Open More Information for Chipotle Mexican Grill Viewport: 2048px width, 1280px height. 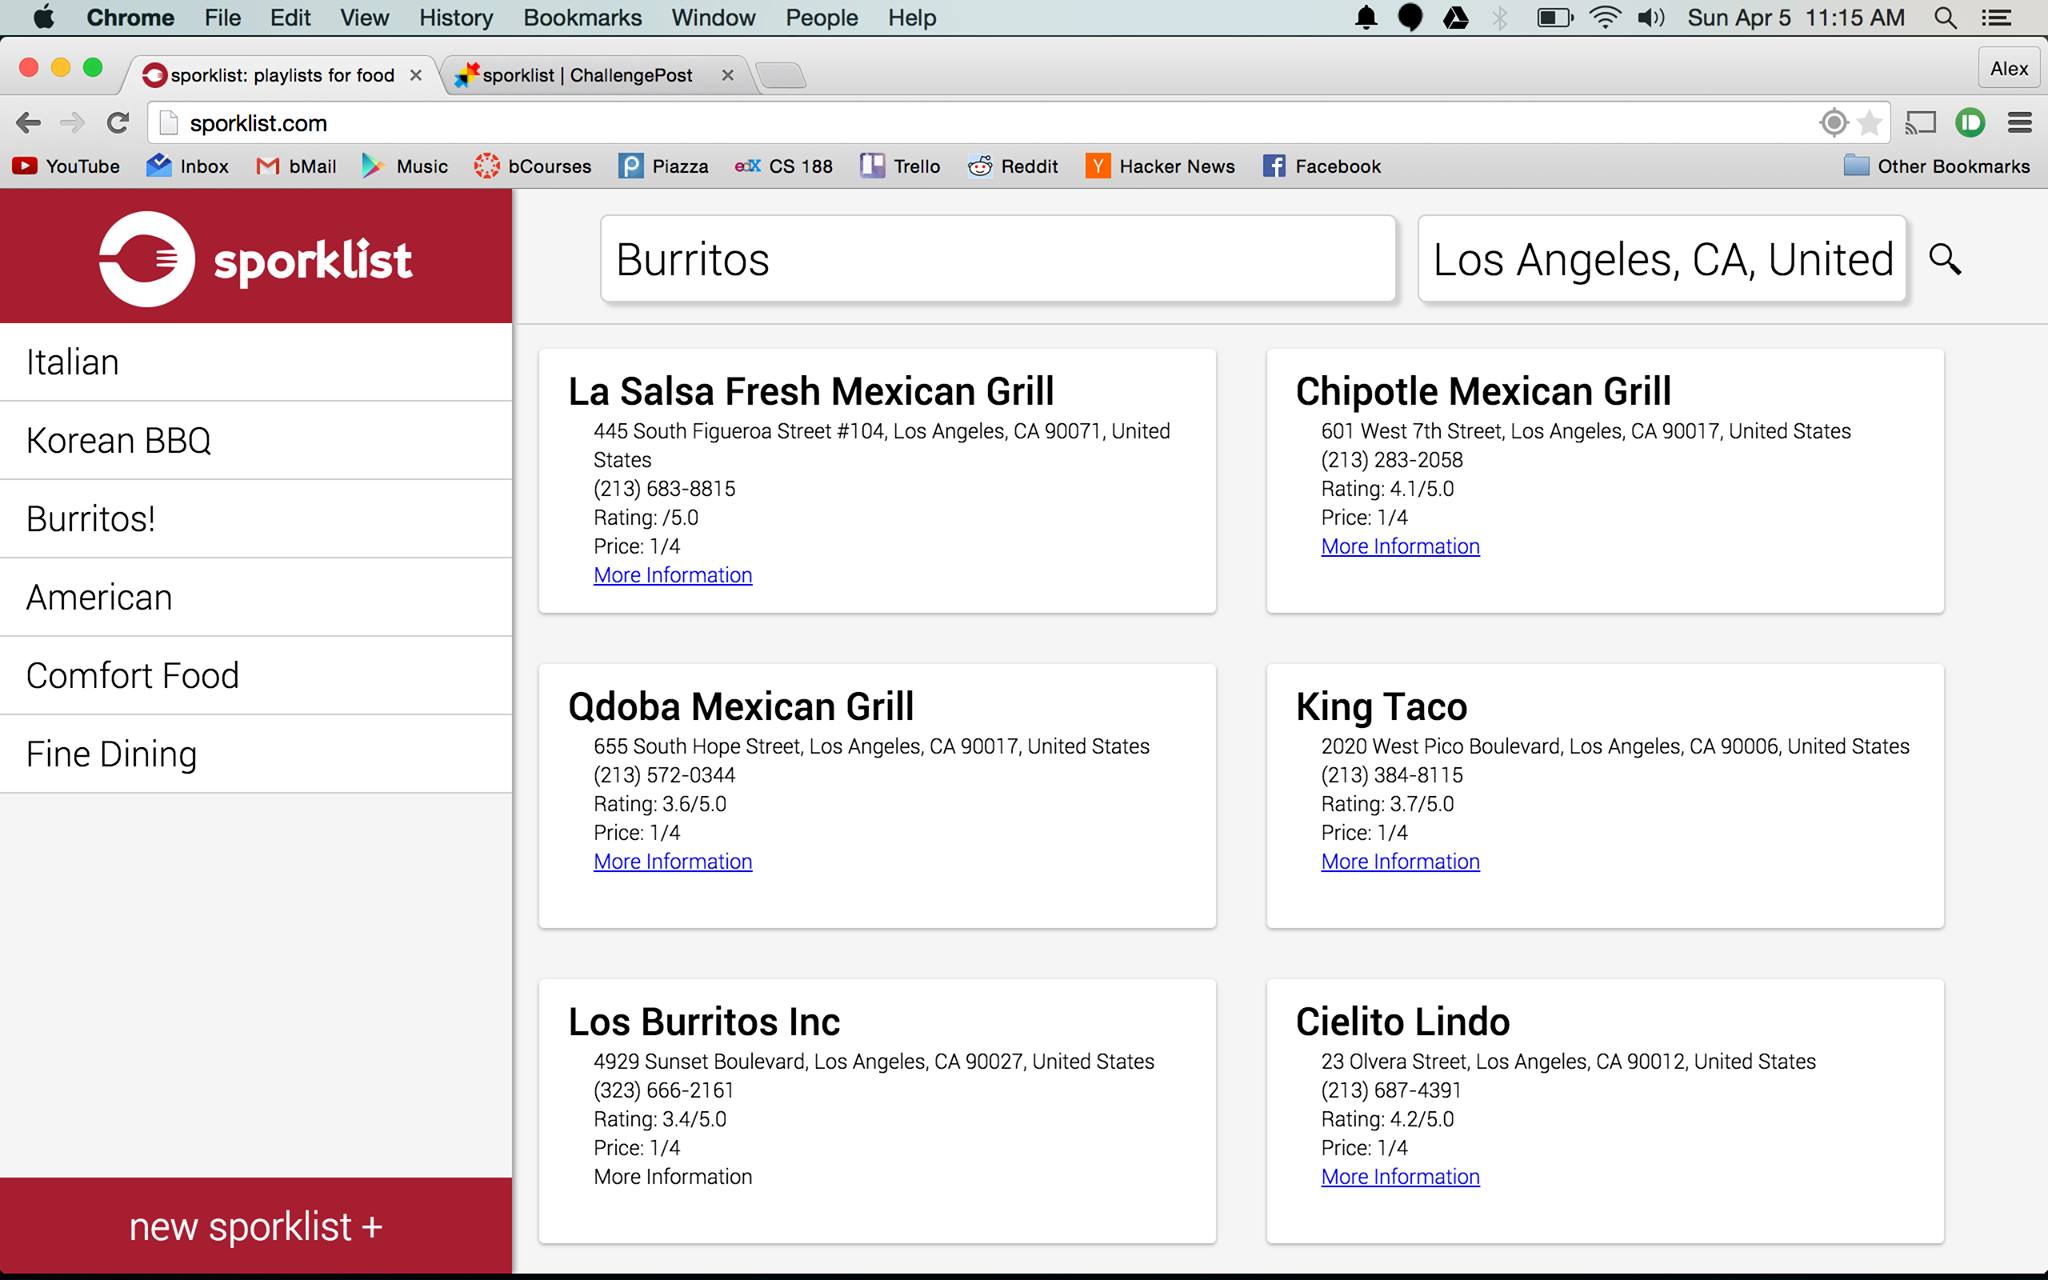coord(1400,546)
